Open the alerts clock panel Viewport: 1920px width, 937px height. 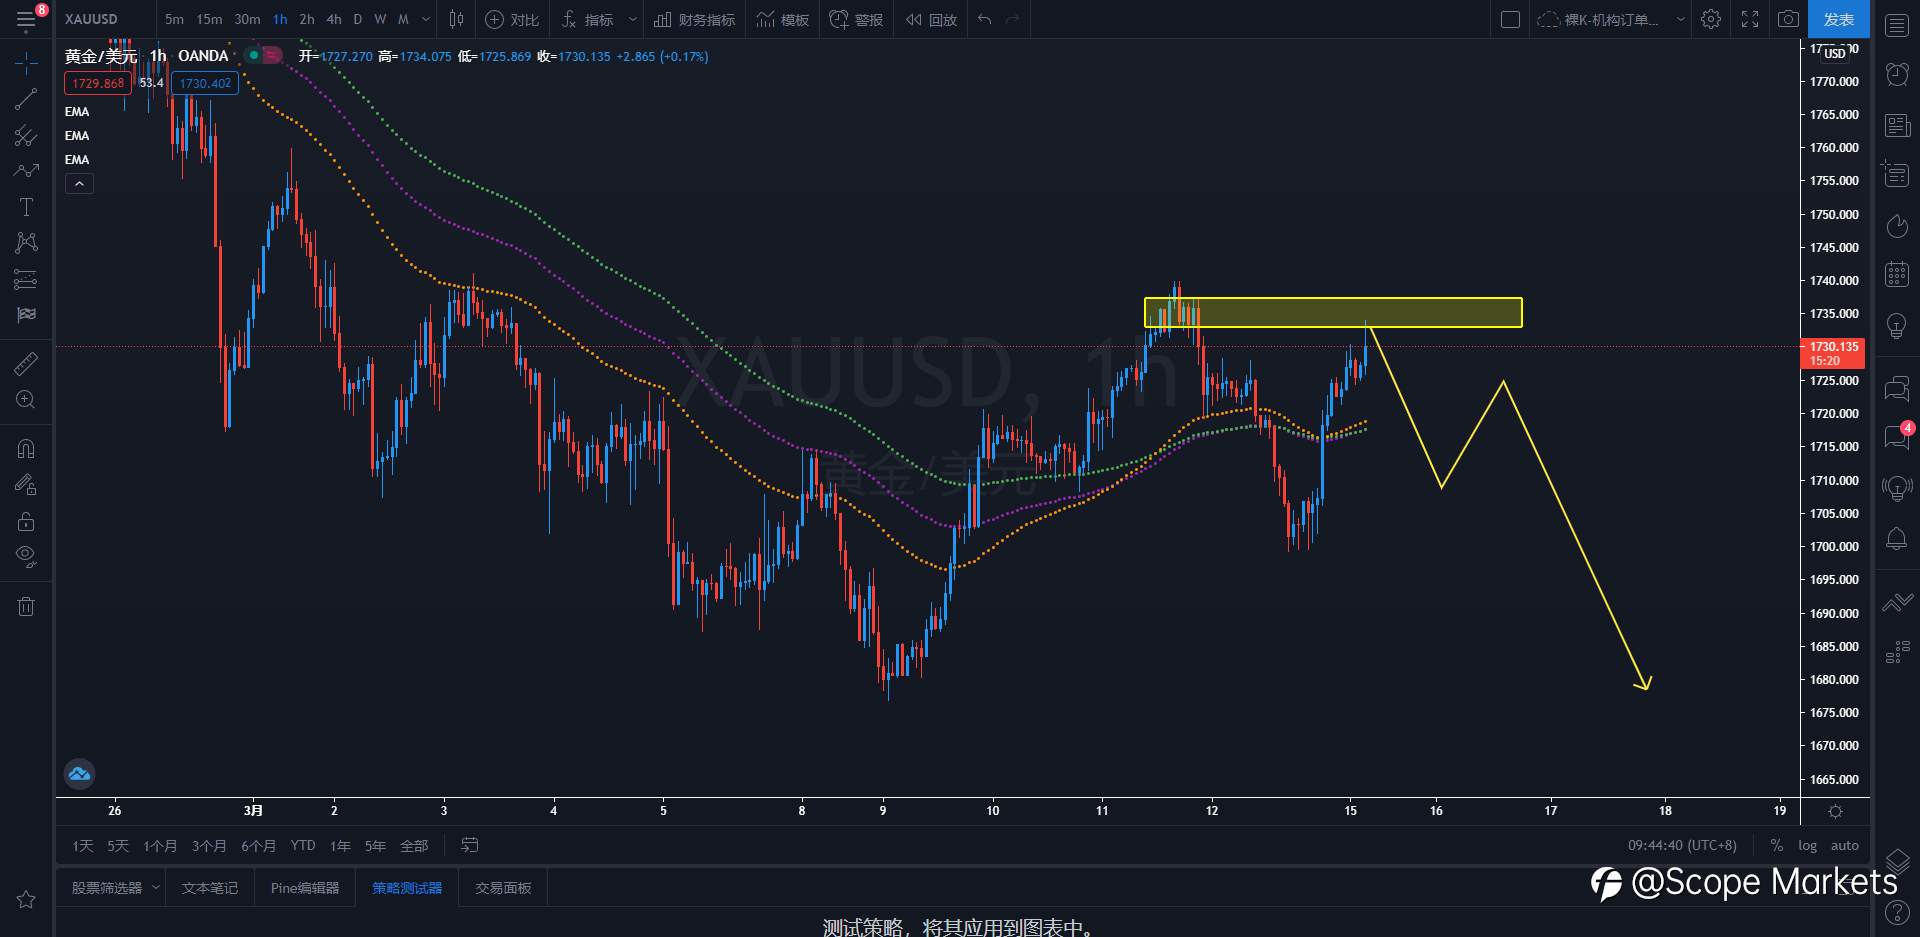tap(1897, 74)
